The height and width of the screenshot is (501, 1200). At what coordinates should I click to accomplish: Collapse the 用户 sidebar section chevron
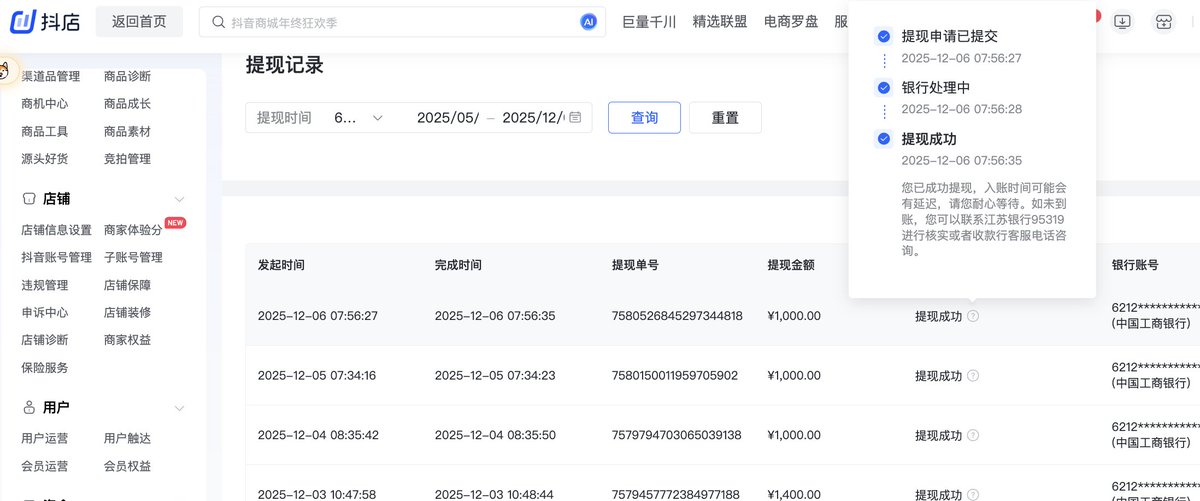click(180, 408)
